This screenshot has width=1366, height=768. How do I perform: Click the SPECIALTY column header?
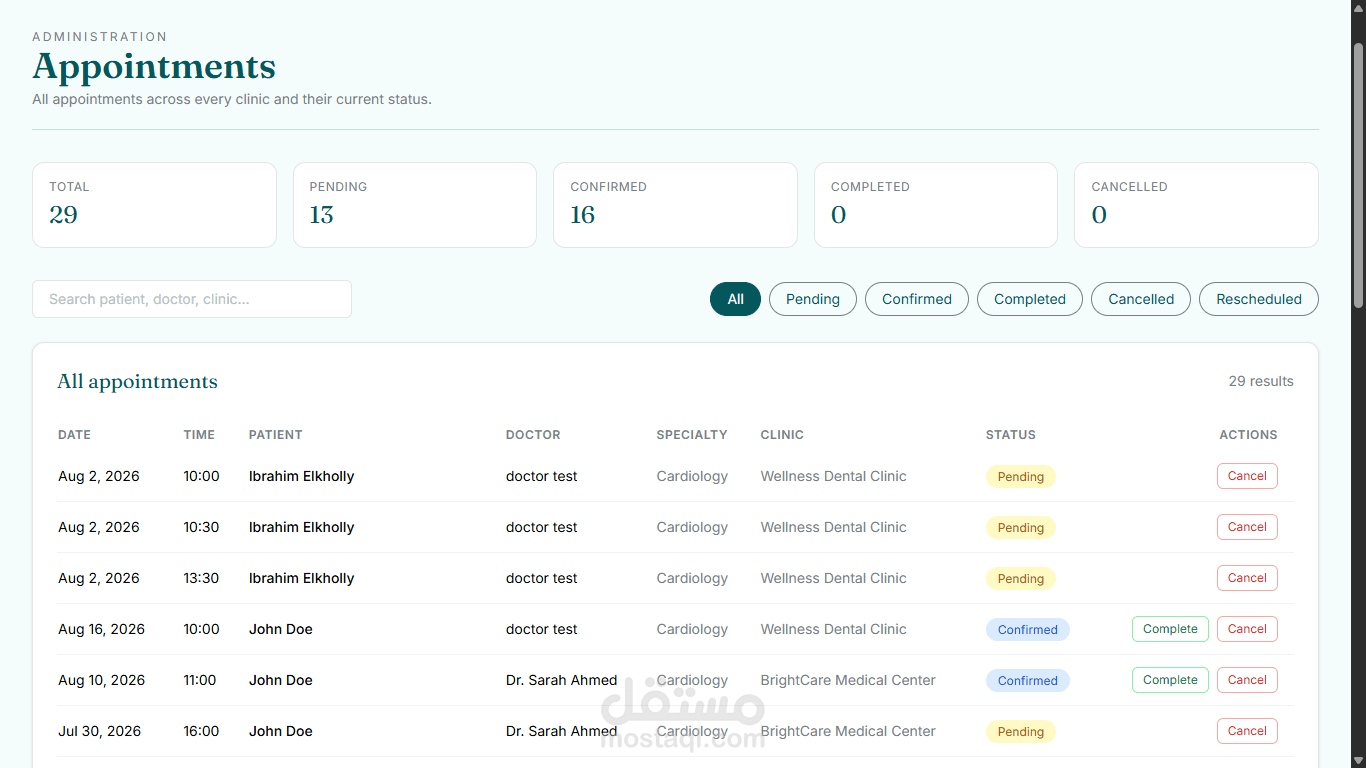pyautogui.click(x=692, y=435)
